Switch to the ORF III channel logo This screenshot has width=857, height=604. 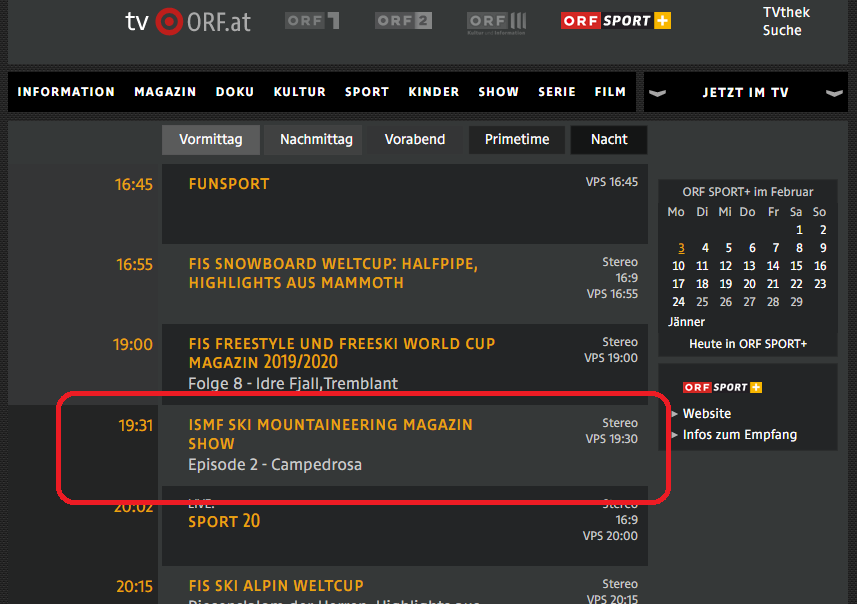tap(496, 22)
